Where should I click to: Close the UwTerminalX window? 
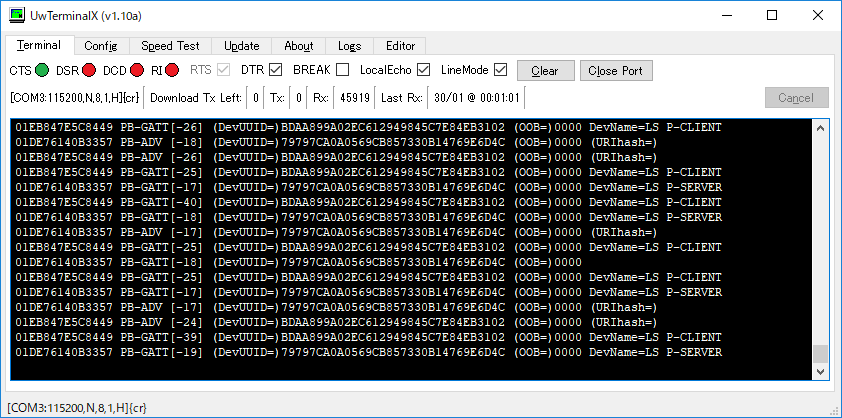click(x=817, y=16)
